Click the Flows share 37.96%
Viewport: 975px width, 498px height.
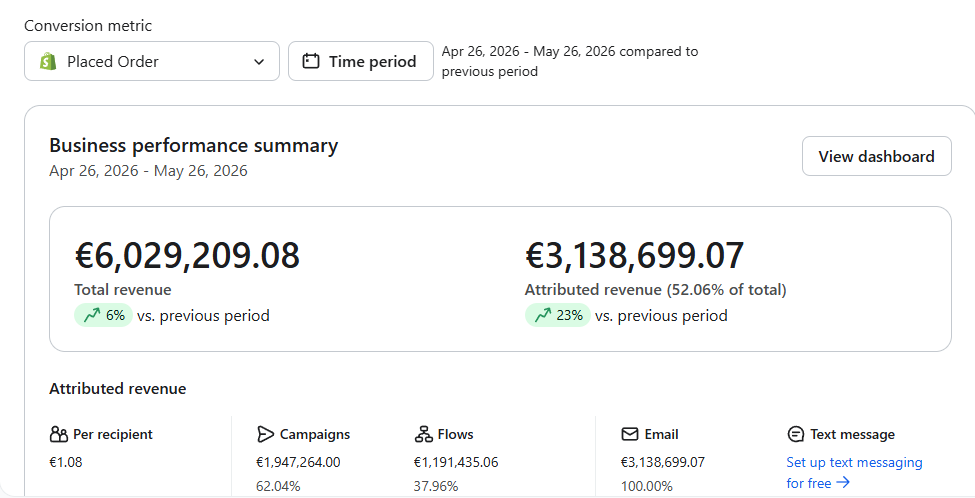coord(436,486)
